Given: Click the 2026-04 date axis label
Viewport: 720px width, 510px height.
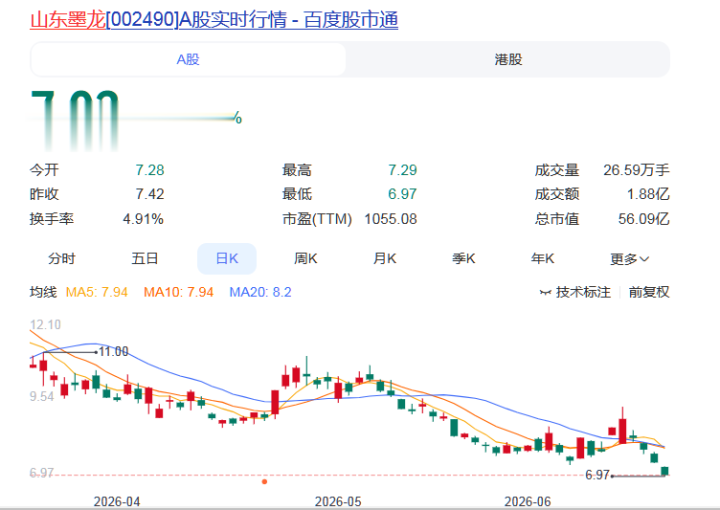Looking at the screenshot, I should click(117, 502).
